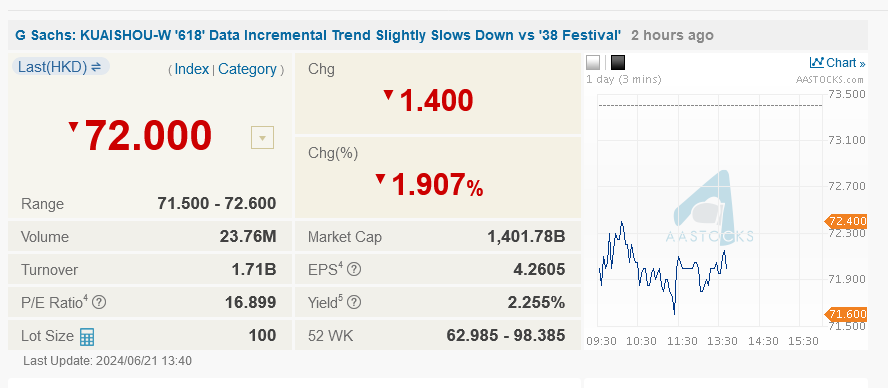Screen dimensions: 888x388
Task: Click the line chart icon beside Chart »
Action: (817, 62)
